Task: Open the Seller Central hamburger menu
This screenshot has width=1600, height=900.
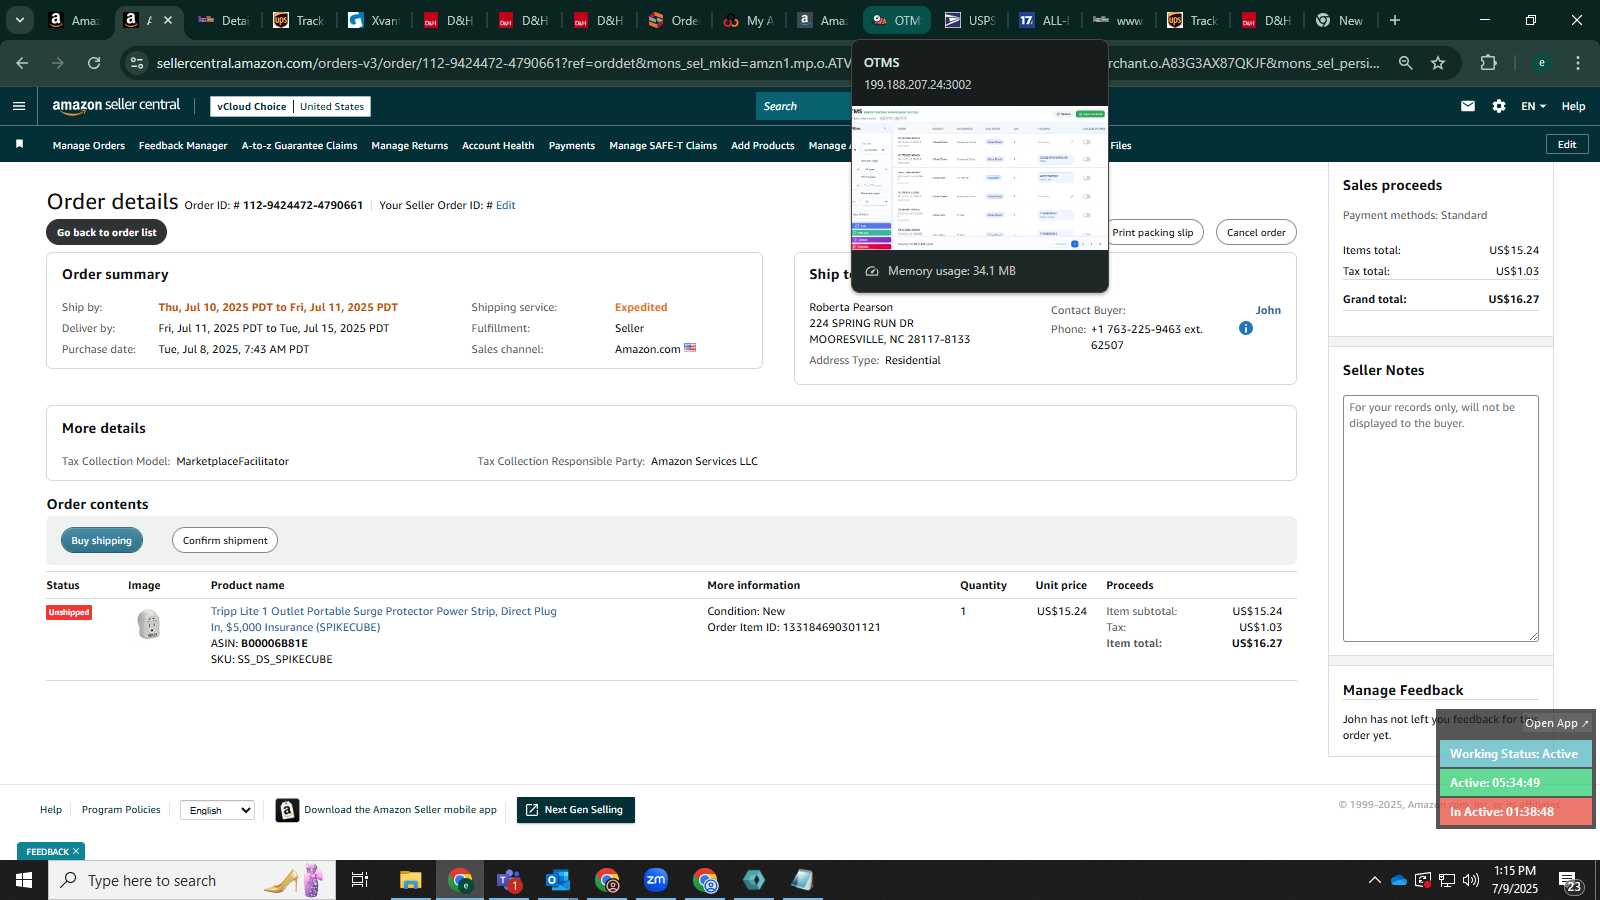Action: [19, 106]
